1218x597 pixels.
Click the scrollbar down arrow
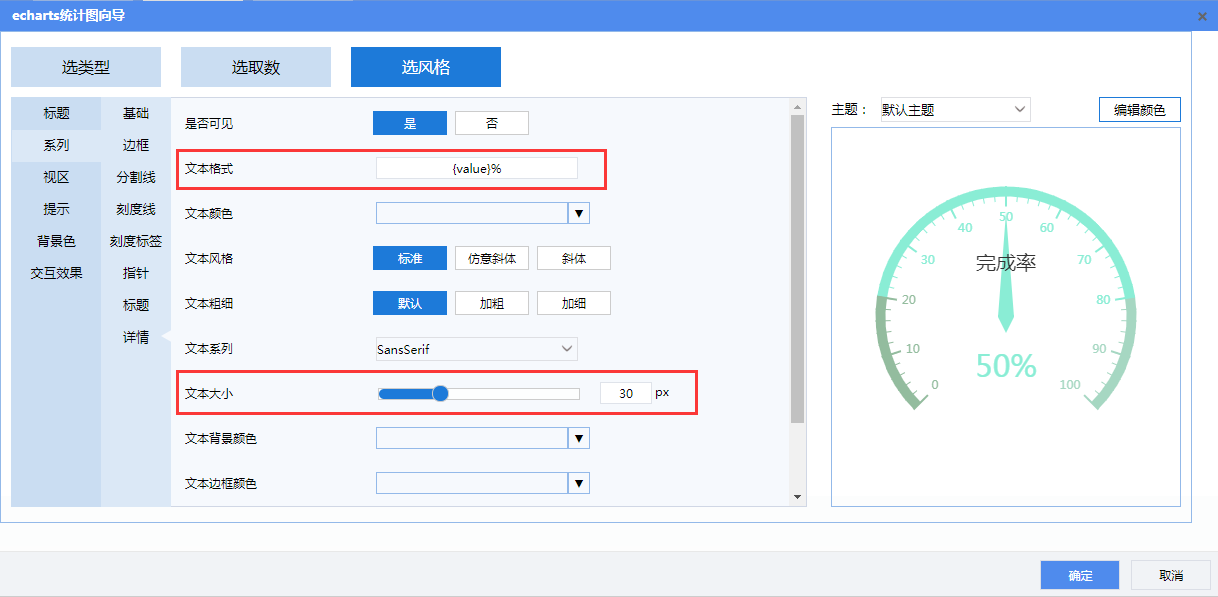tap(797, 497)
